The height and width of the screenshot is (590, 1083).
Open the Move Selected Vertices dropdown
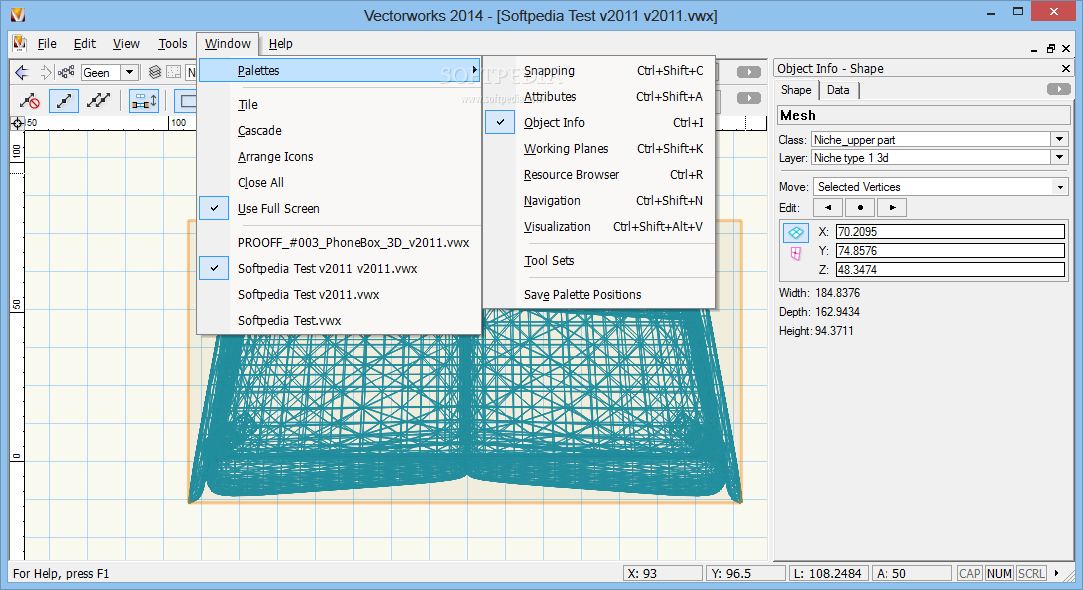1060,187
